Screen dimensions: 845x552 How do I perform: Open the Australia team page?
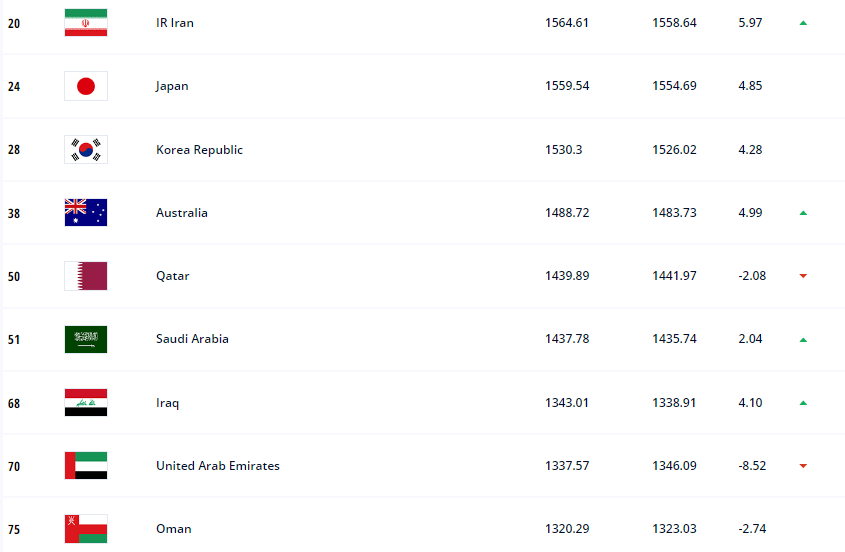point(182,213)
